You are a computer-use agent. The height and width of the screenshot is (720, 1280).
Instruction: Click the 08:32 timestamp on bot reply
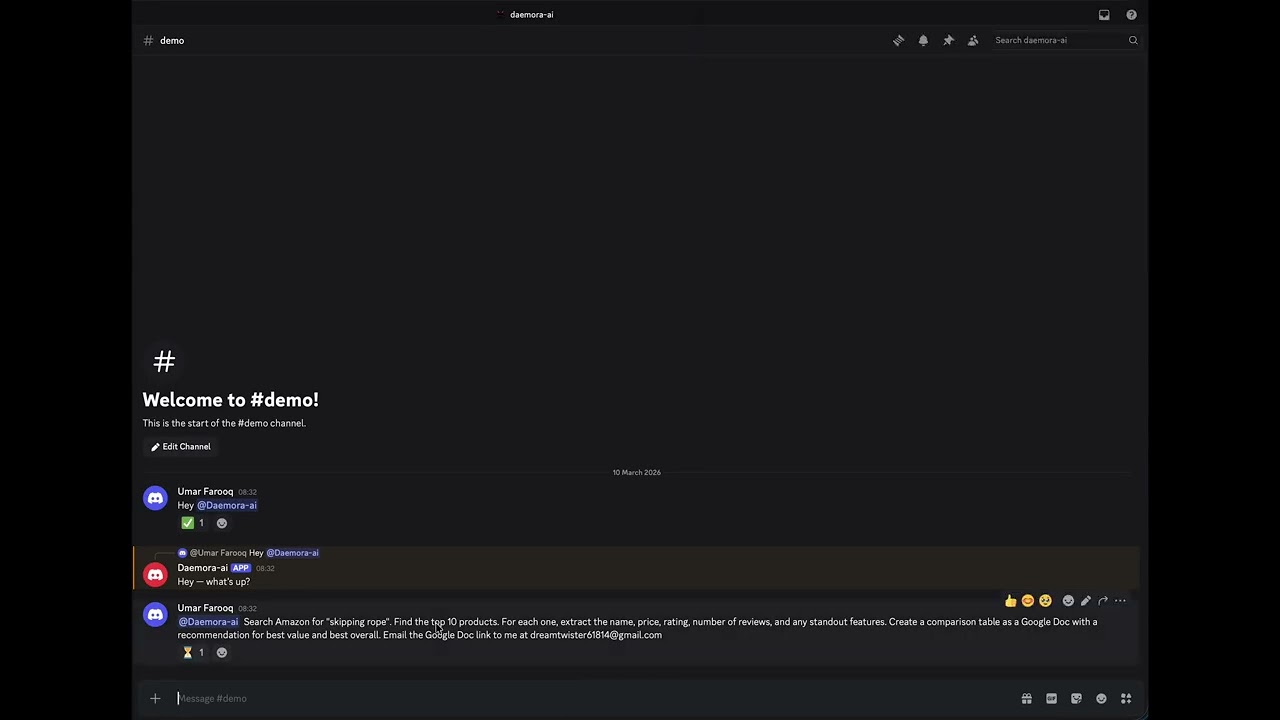[x=265, y=568]
